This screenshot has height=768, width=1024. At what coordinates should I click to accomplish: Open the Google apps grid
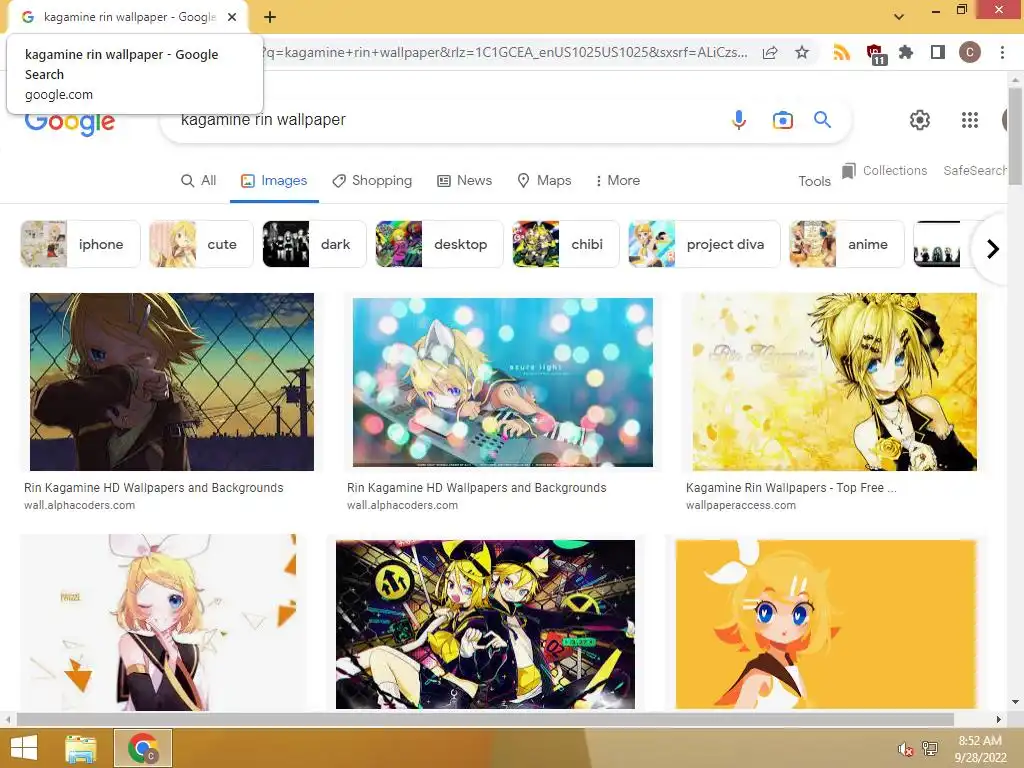click(x=970, y=120)
